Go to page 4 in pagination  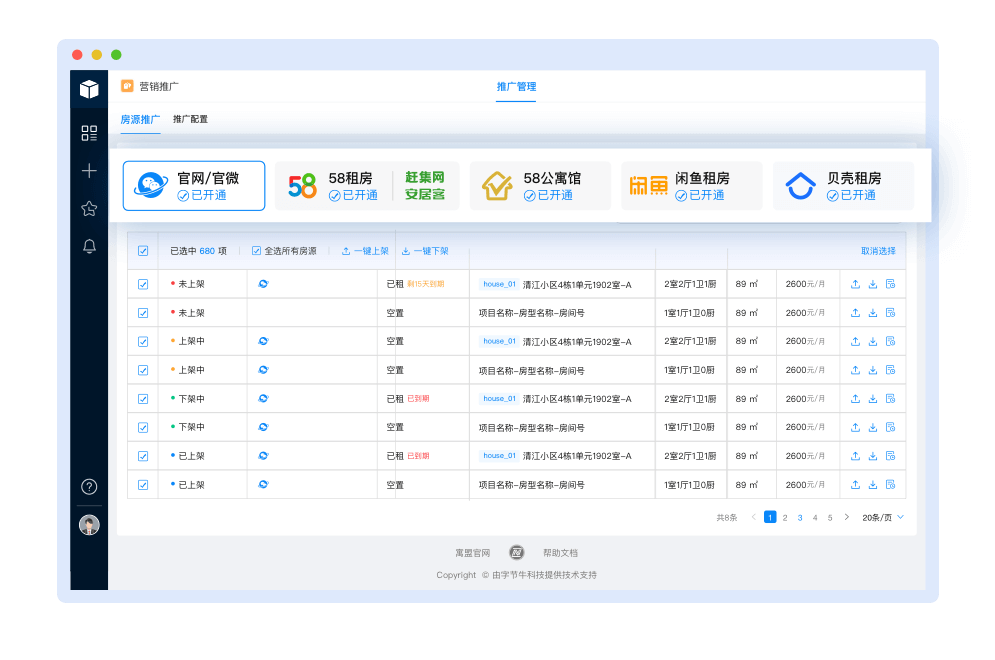tap(815, 517)
